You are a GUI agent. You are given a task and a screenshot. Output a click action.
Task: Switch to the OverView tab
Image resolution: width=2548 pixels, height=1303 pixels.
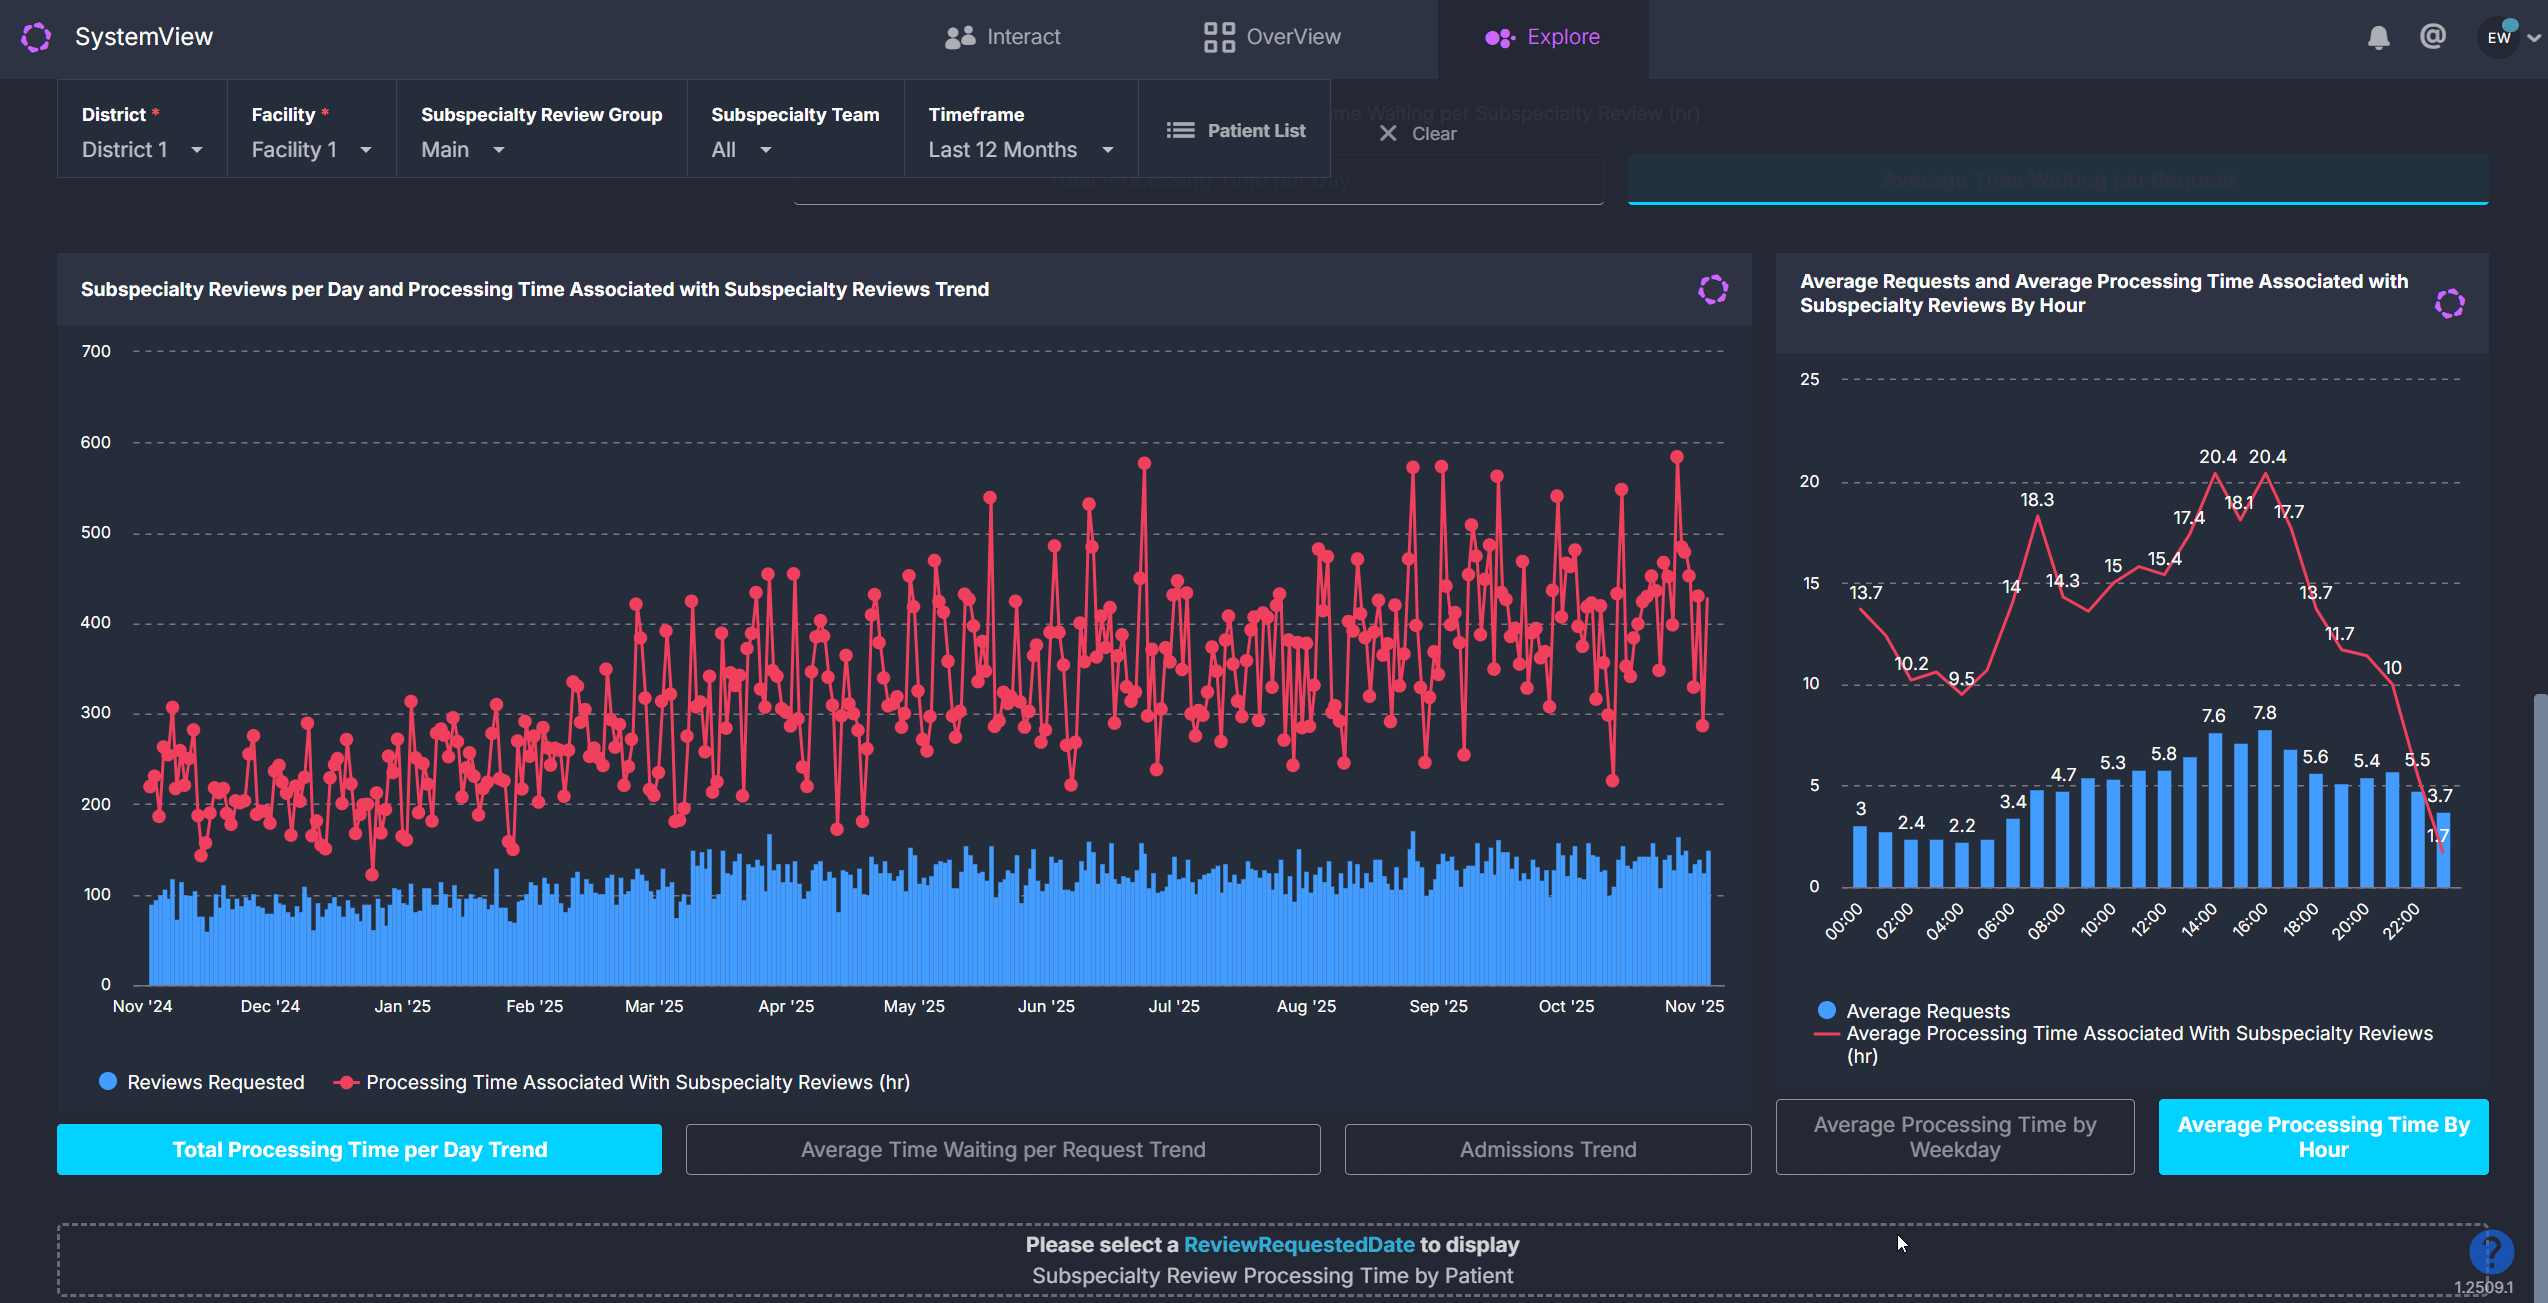[x=1272, y=37]
